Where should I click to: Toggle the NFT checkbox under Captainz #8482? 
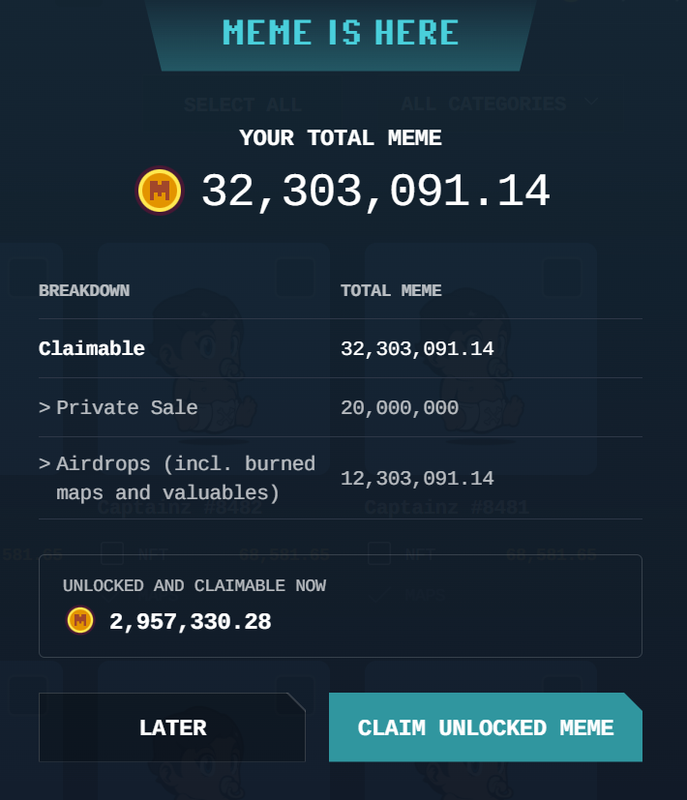[113, 553]
